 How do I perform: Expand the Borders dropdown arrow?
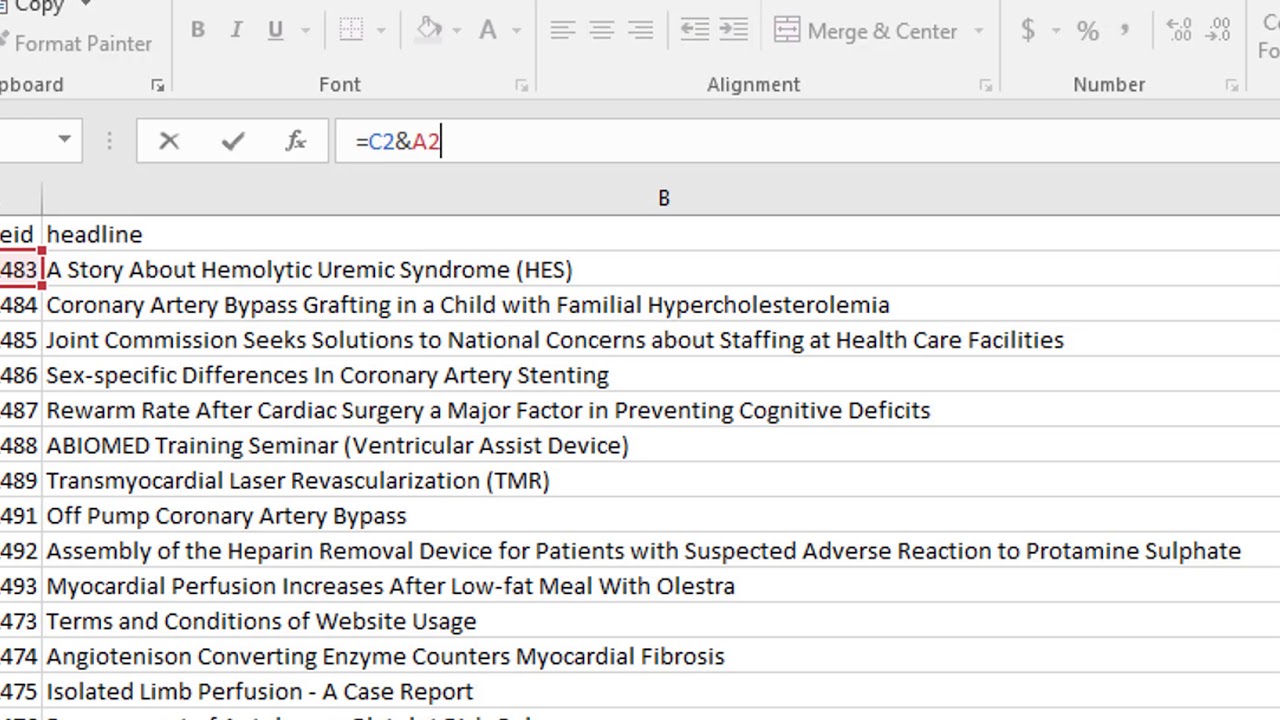click(381, 30)
